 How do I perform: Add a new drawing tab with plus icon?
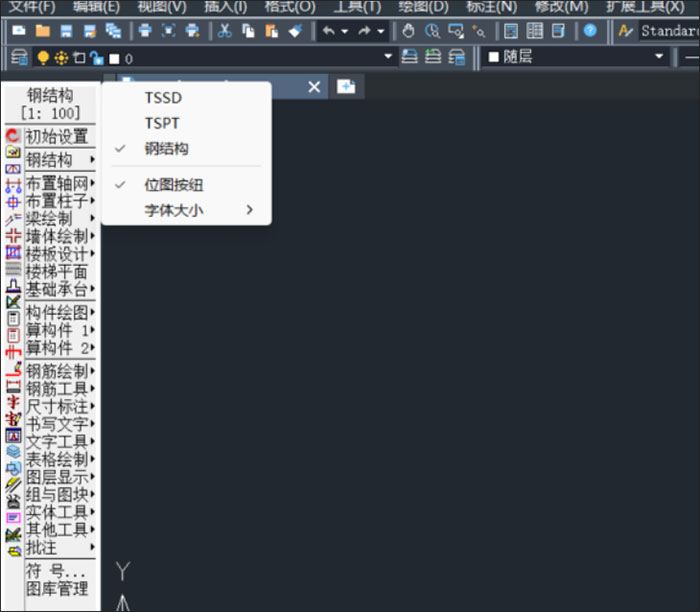346,87
